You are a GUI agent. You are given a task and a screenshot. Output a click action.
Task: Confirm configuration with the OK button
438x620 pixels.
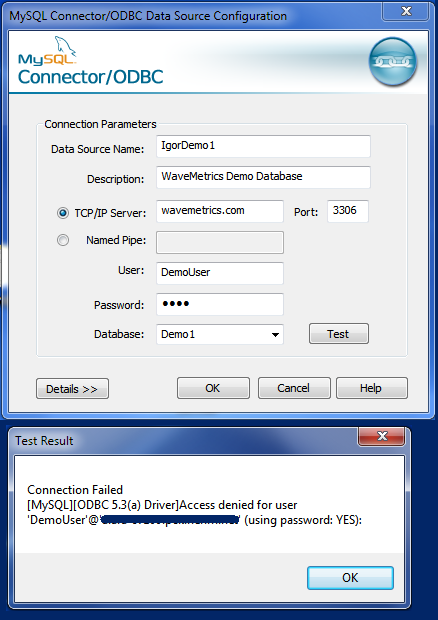tap(213, 388)
